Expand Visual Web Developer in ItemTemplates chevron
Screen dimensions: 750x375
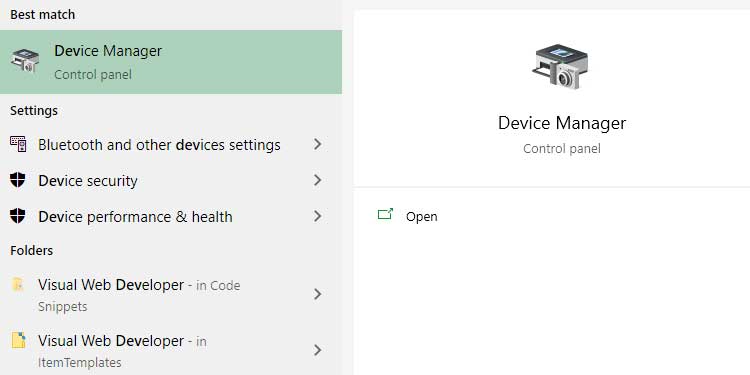[318, 351]
